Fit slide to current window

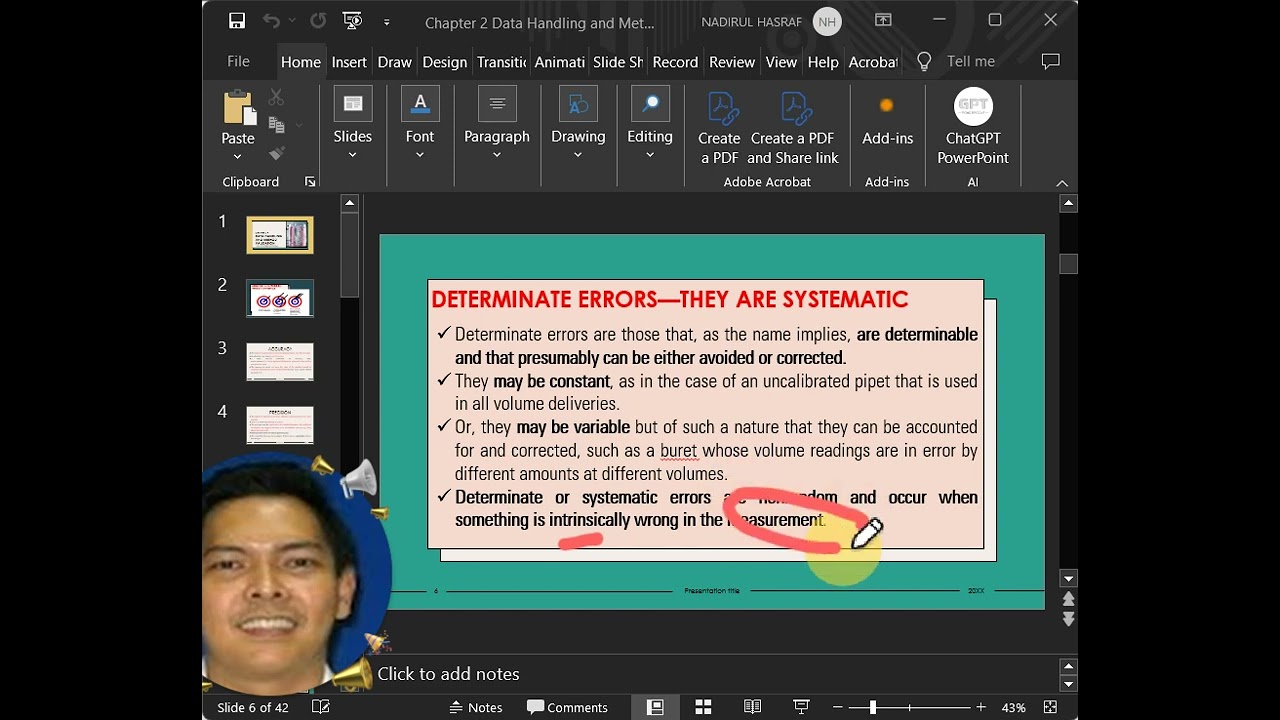pyautogui.click(x=1050, y=707)
